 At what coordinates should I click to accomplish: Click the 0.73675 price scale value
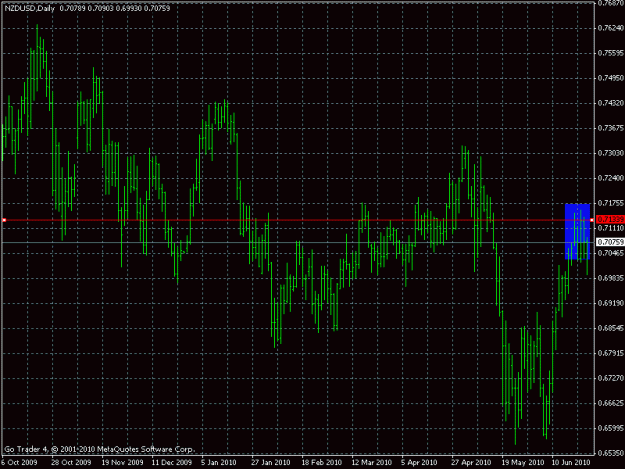(x=611, y=128)
